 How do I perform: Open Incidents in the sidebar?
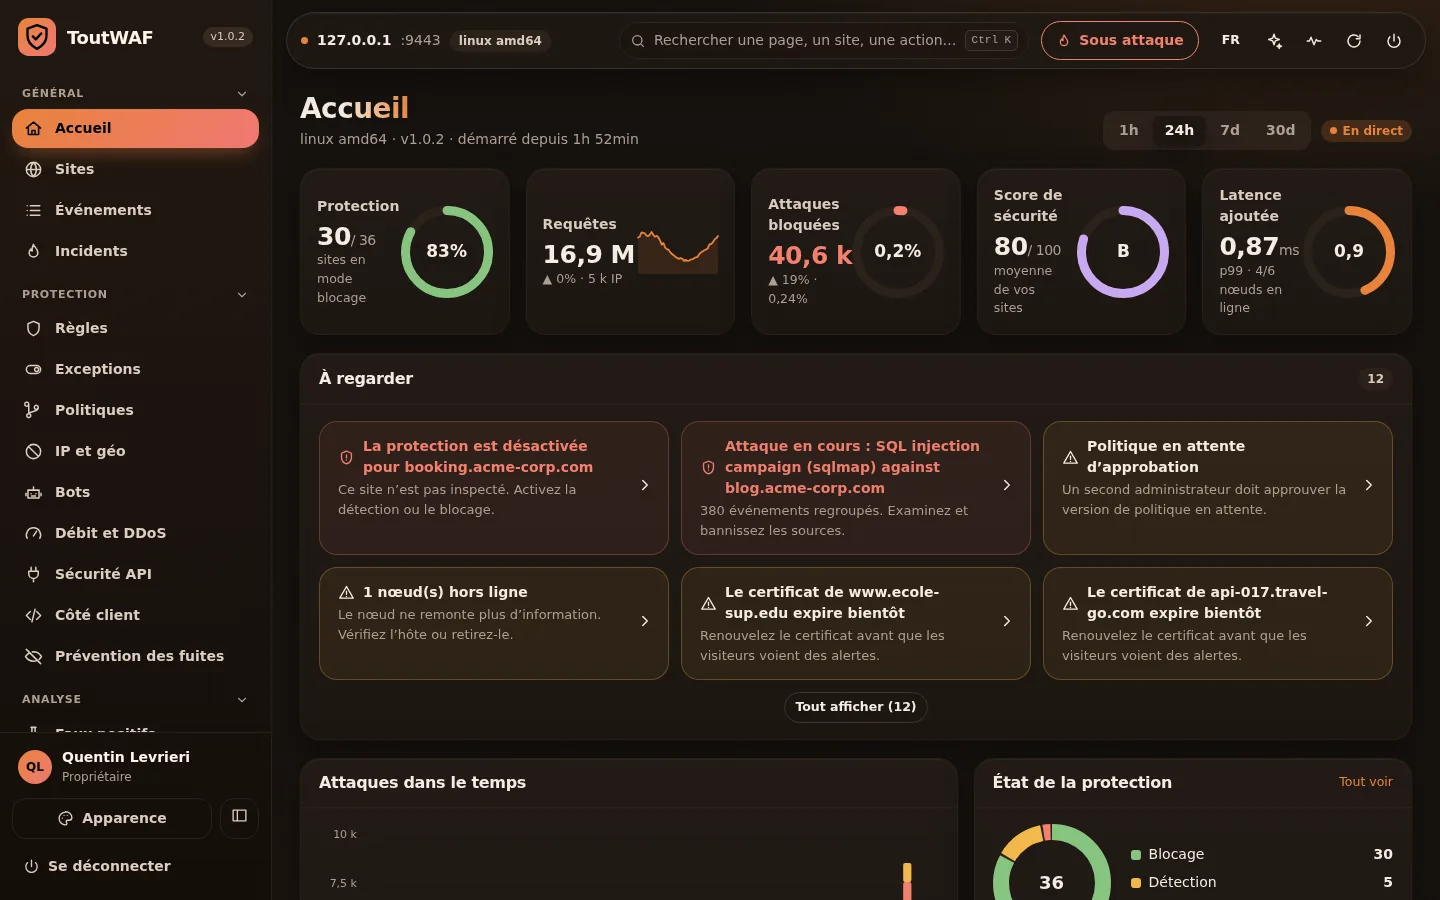(135, 251)
